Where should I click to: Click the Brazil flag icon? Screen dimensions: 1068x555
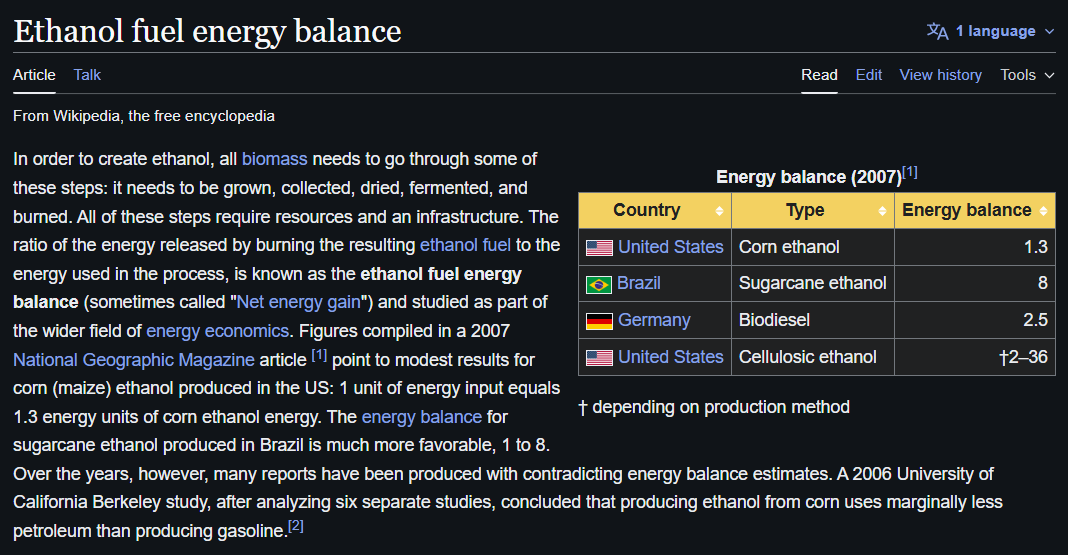pyautogui.click(x=599, y=285)
